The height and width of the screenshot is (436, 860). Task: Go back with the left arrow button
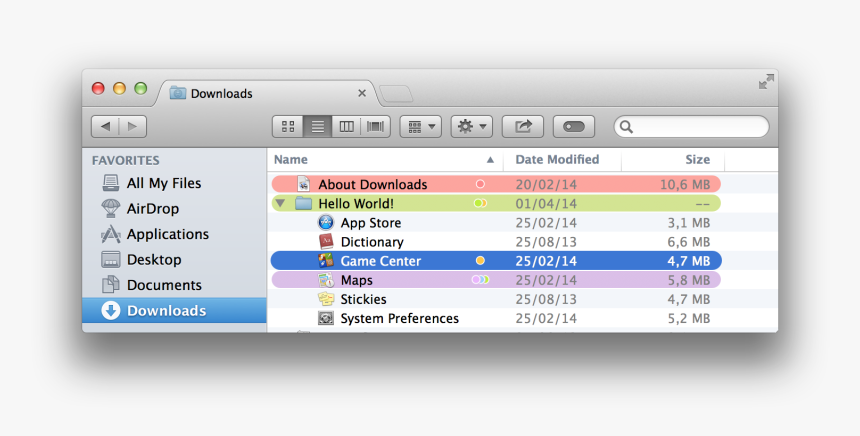coord(105,127)
